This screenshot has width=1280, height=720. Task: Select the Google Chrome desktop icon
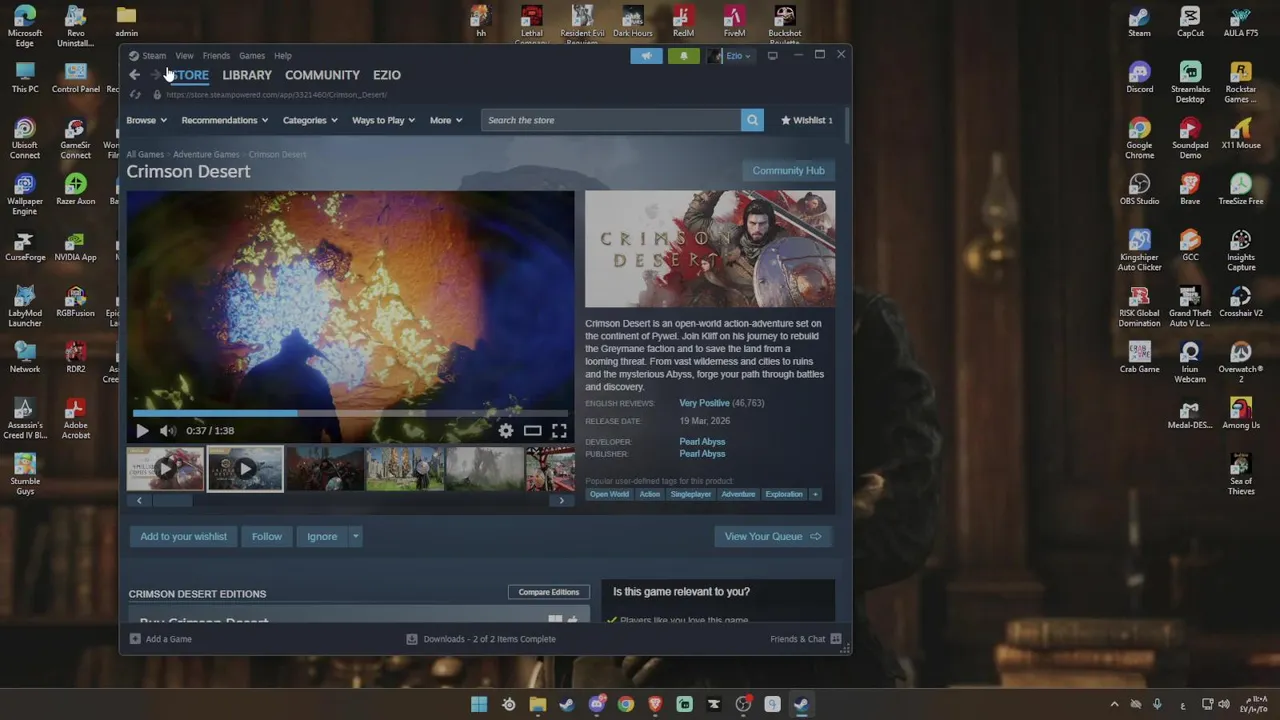pos(1139,138)
